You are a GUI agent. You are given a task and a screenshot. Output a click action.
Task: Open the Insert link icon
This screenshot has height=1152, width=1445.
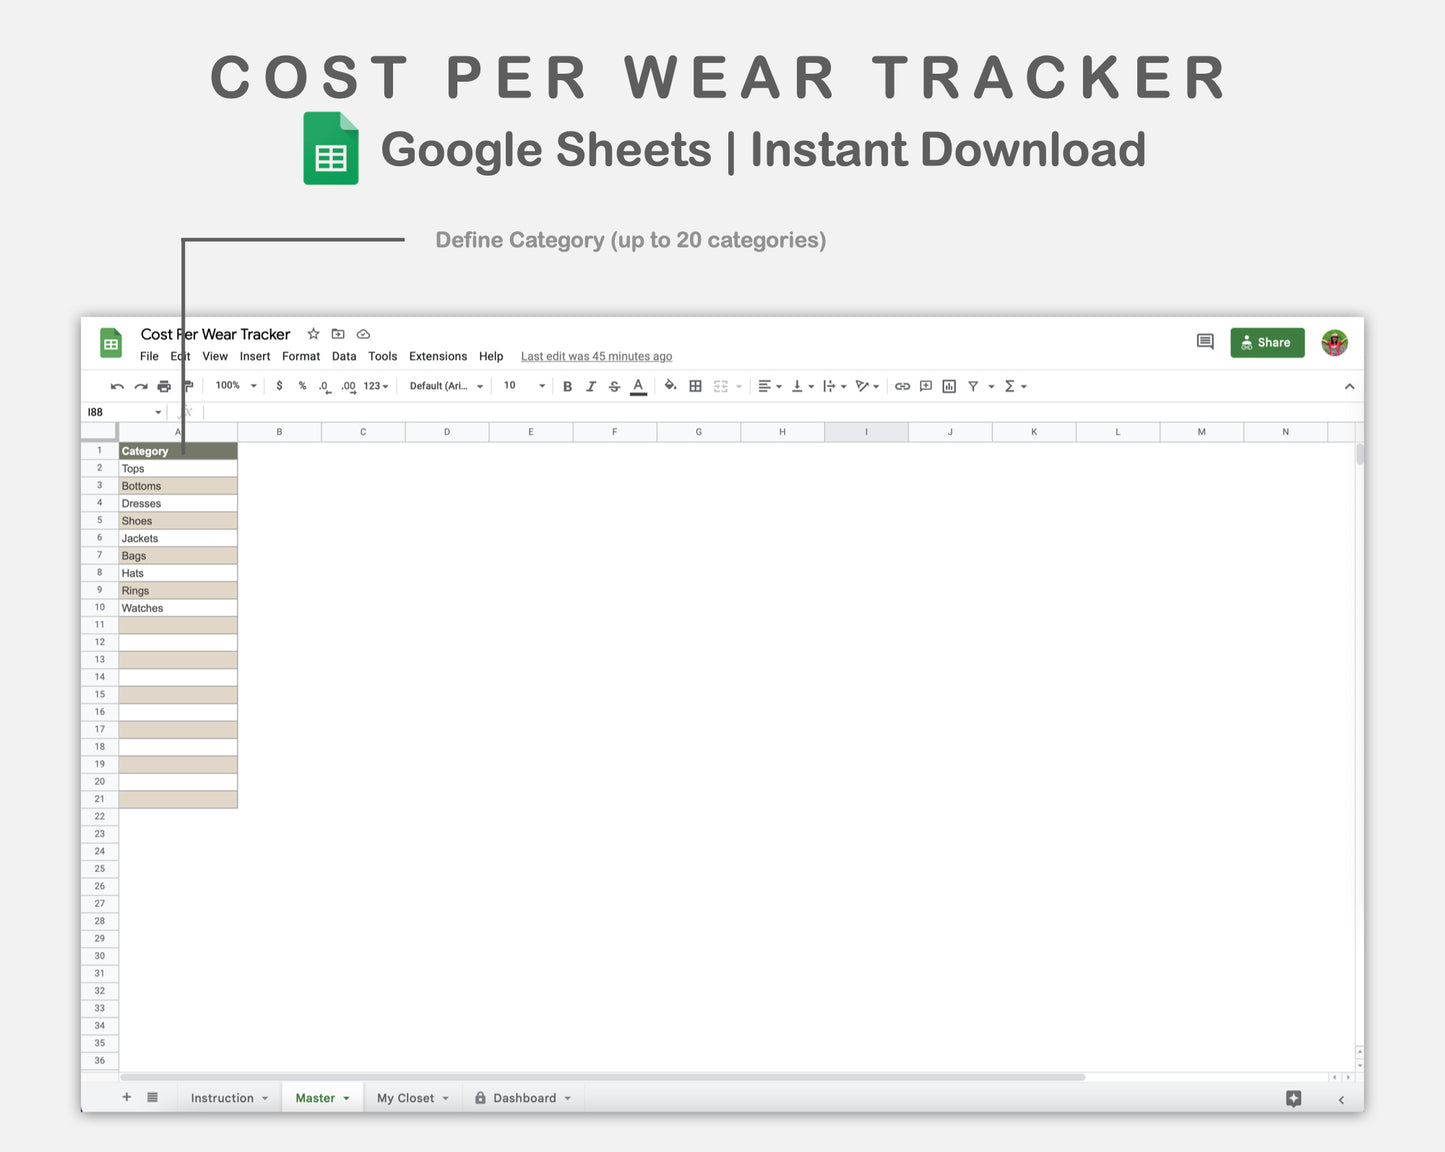point(903,386)
